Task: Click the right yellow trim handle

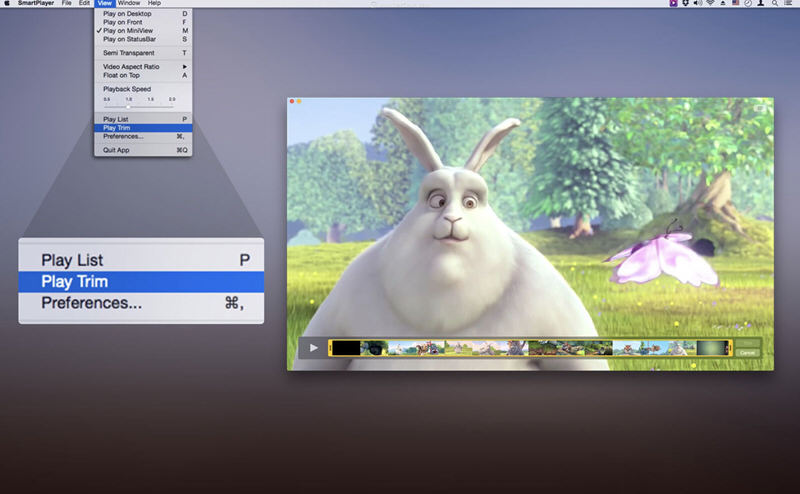Action: (x=730, y=348)
